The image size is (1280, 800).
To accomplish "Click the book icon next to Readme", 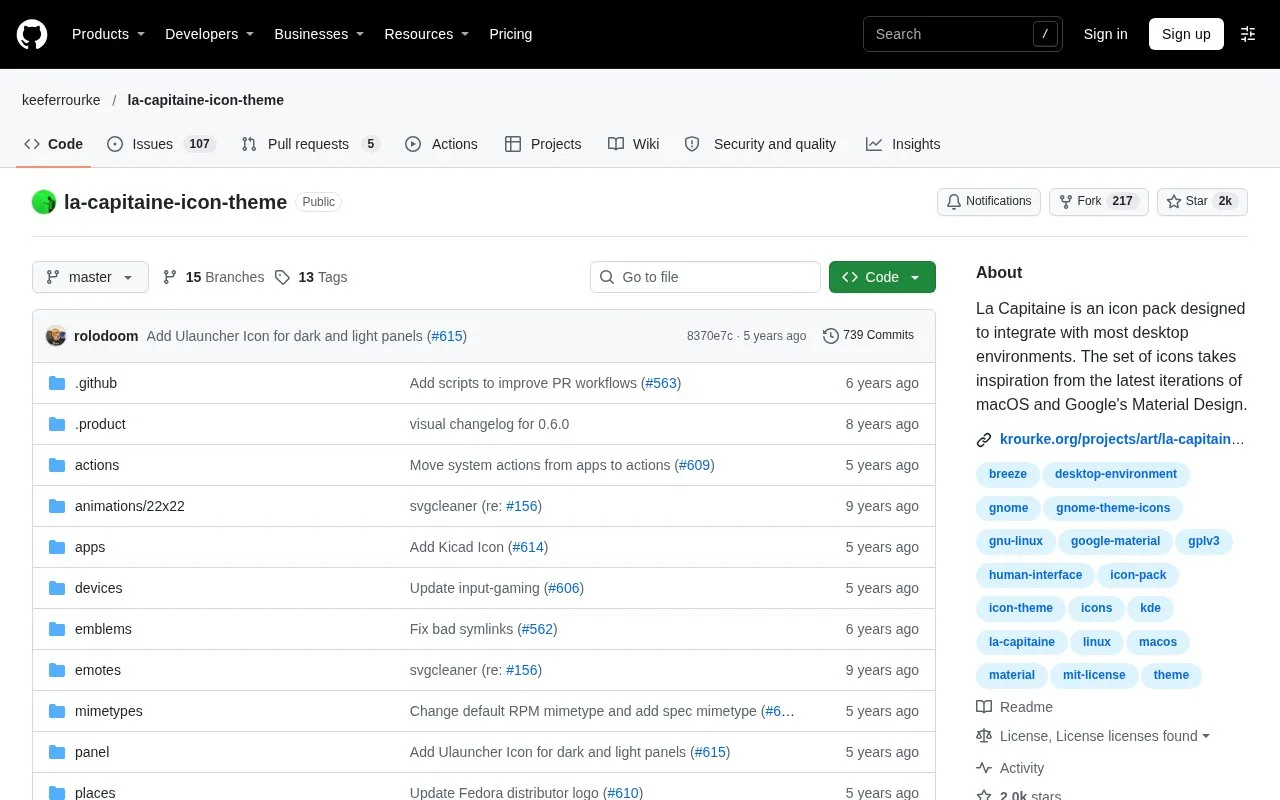I will 984,707.
